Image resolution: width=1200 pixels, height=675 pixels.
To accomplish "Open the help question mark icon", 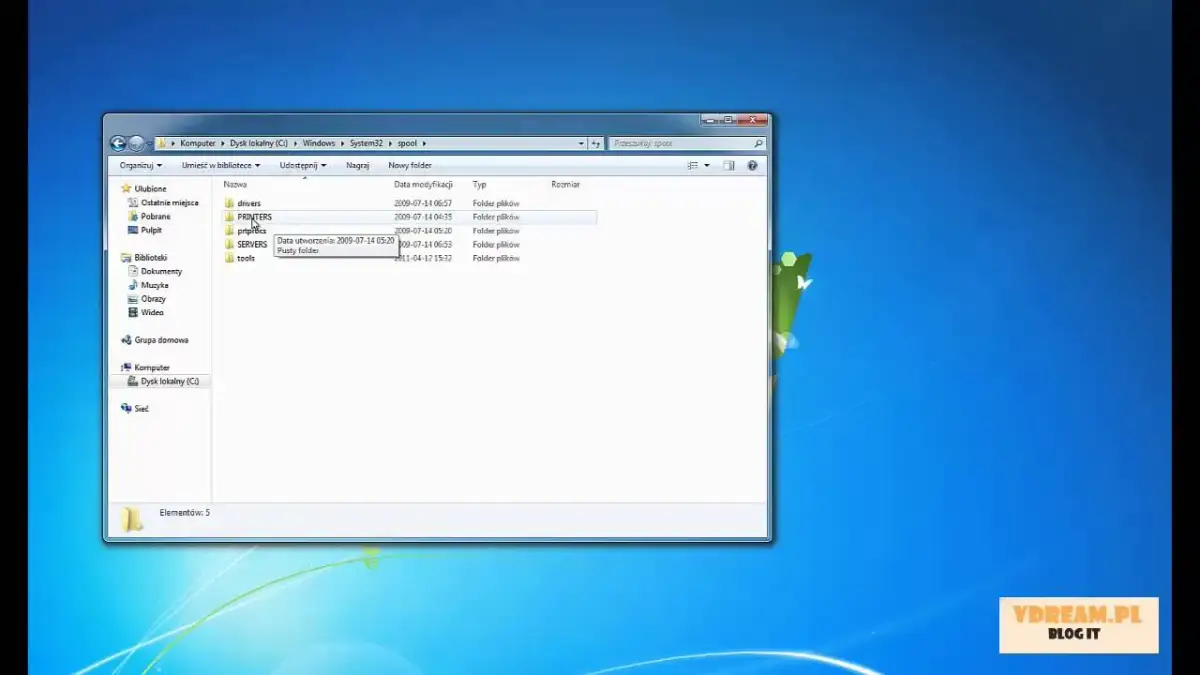I will 752,166.
